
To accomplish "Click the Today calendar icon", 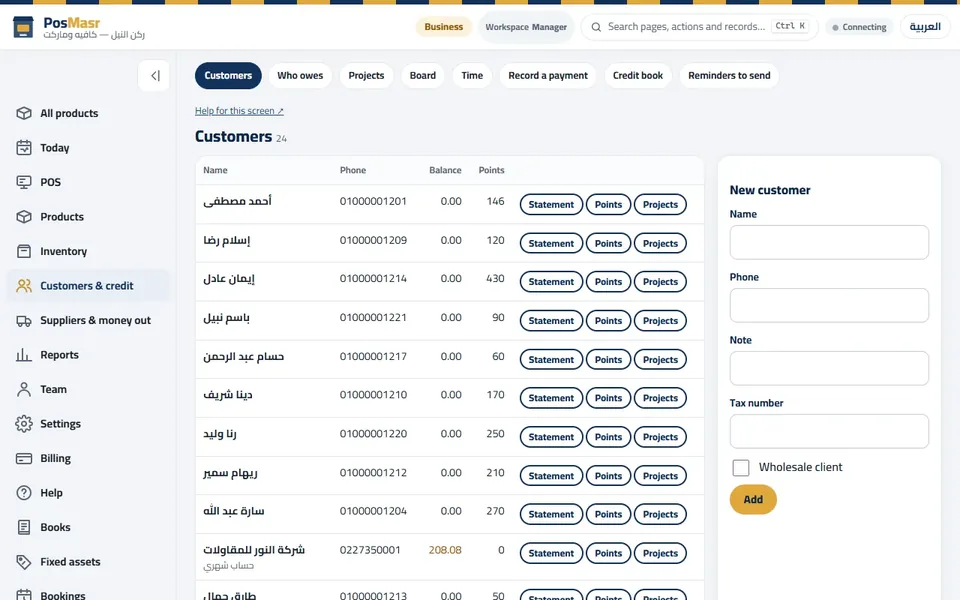I will [24, 148].
